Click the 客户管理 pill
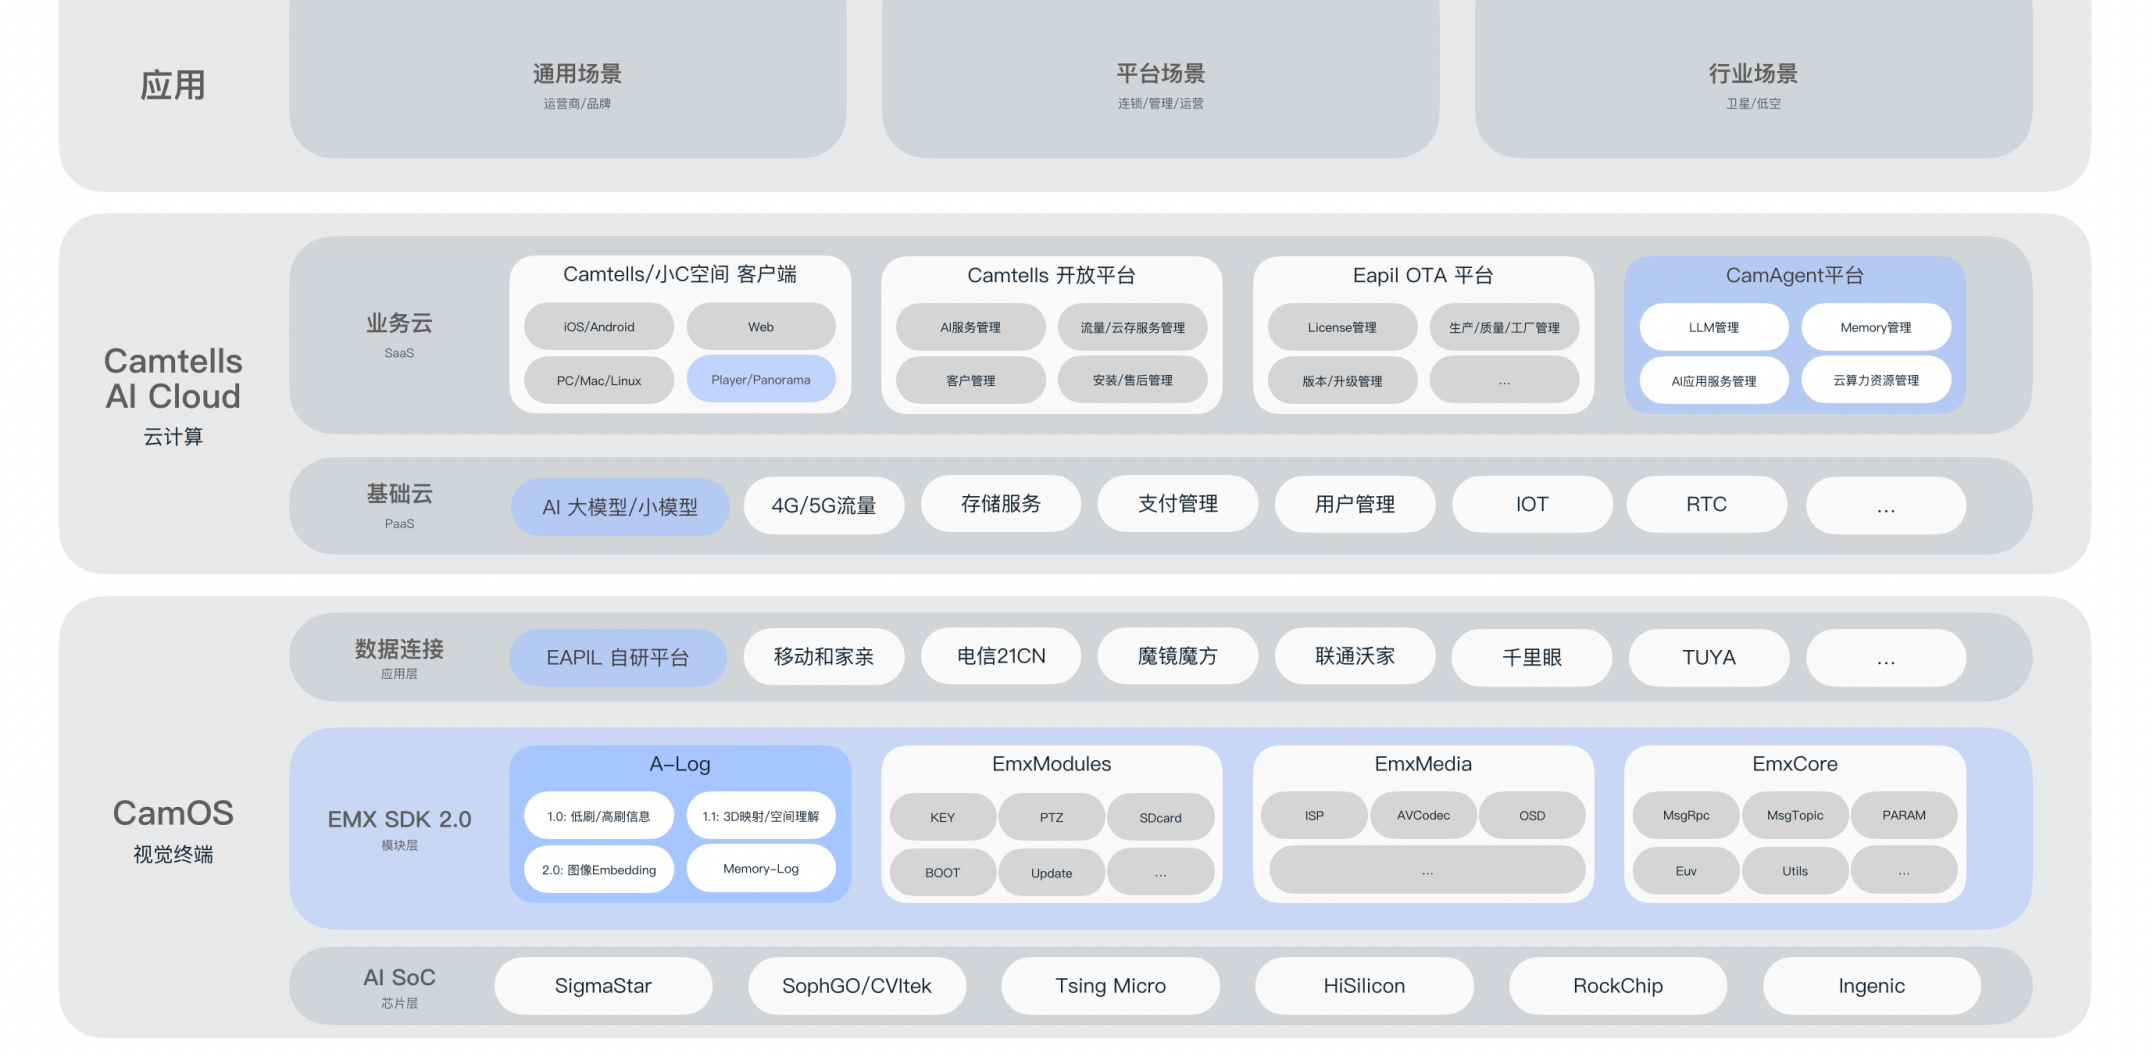2150x1057 pixels. coord(971,380)
